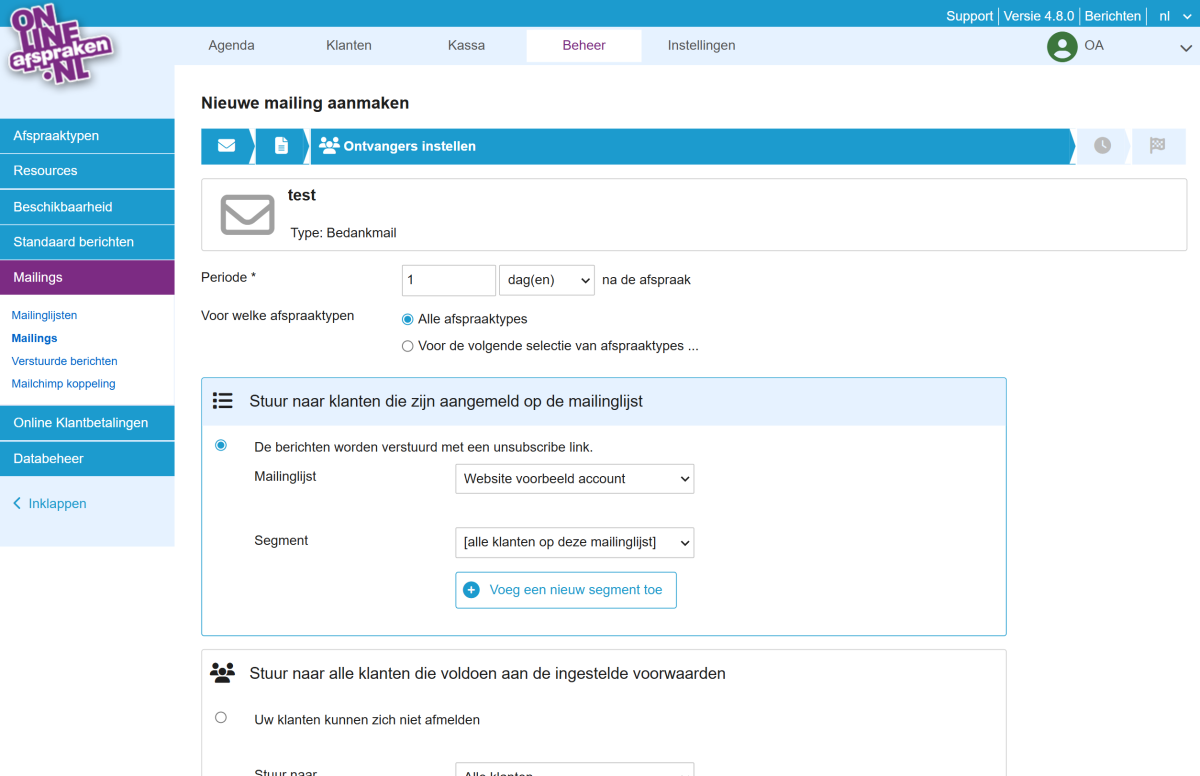This screenshot has height=776, width=1200.
Task: Open the dag(en) period unit dropdown
Action: (x=547, y=280)
